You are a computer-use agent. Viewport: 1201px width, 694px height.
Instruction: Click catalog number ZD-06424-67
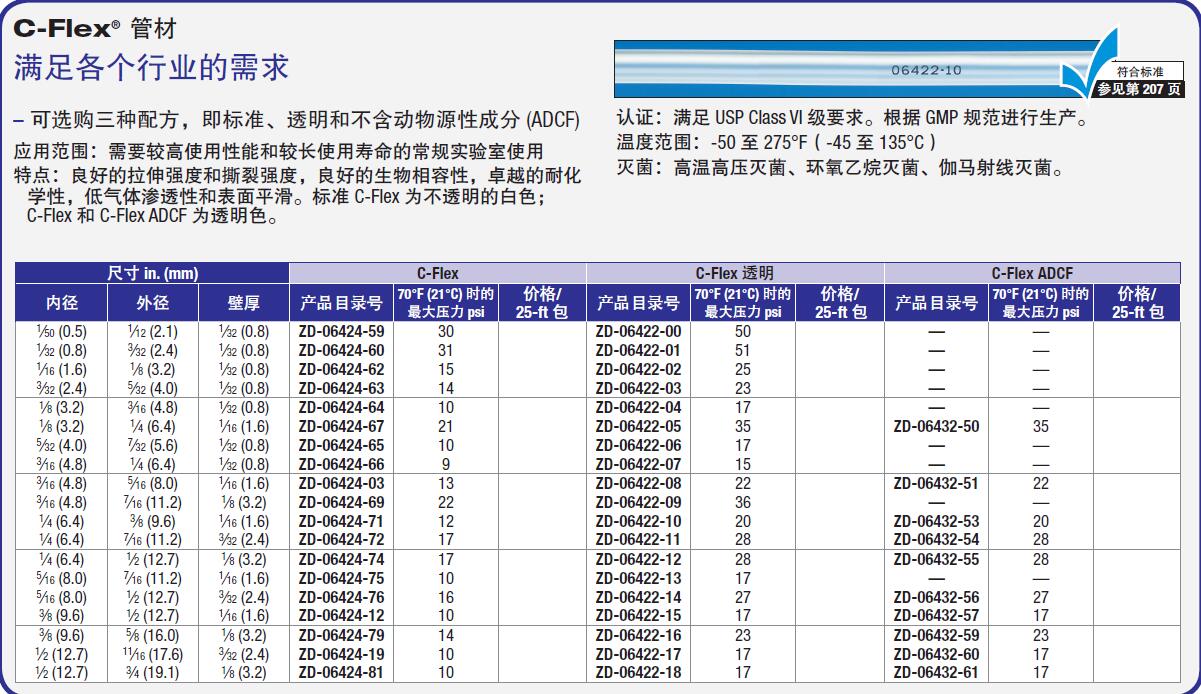tap(341, 426)
